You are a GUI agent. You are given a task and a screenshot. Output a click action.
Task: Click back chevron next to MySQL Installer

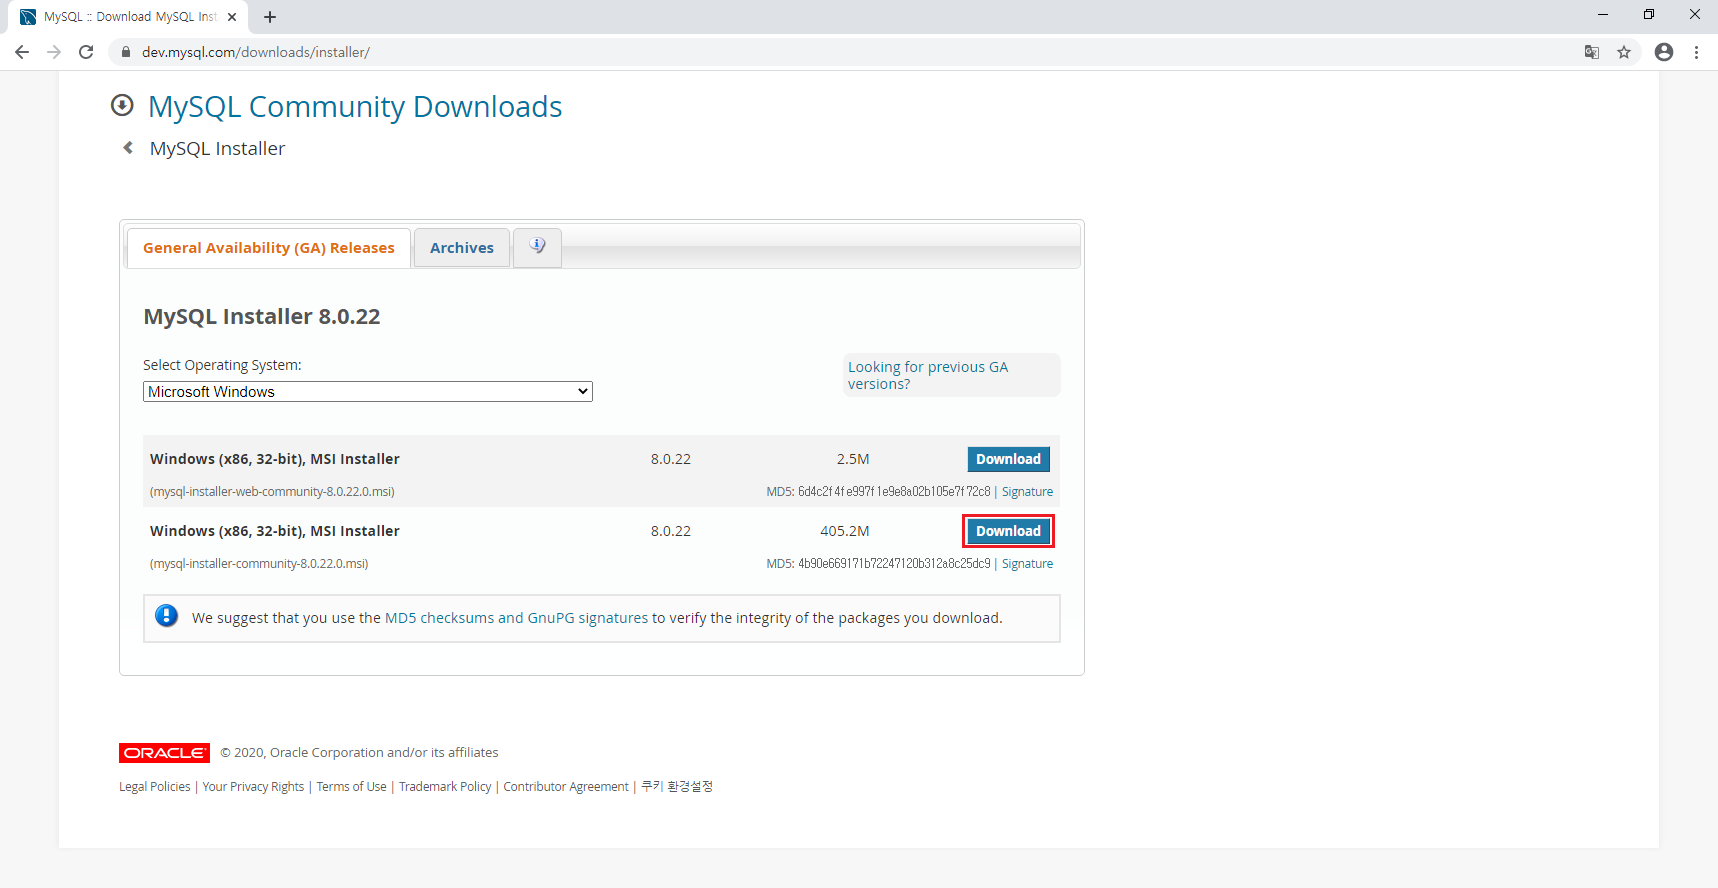128,148
